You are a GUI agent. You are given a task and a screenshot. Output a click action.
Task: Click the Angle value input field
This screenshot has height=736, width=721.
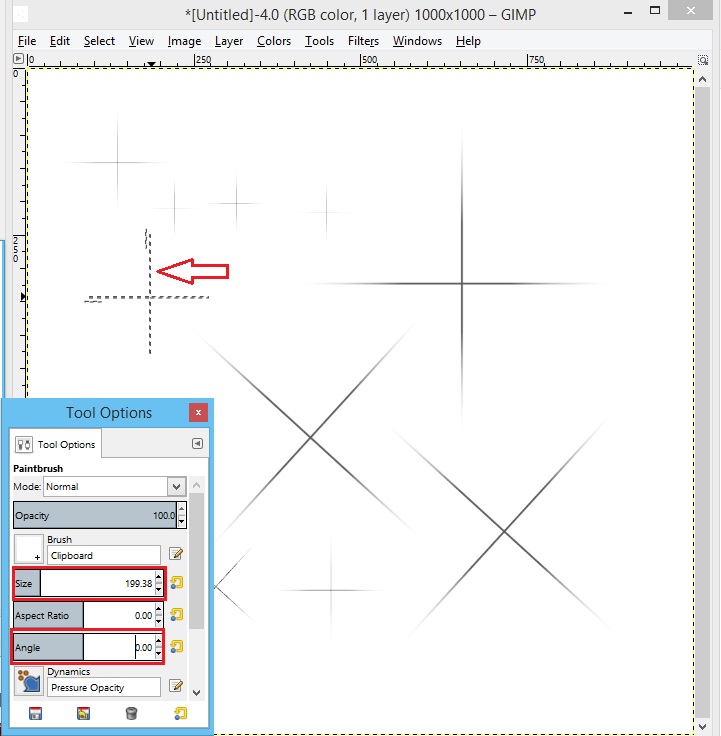120,647
